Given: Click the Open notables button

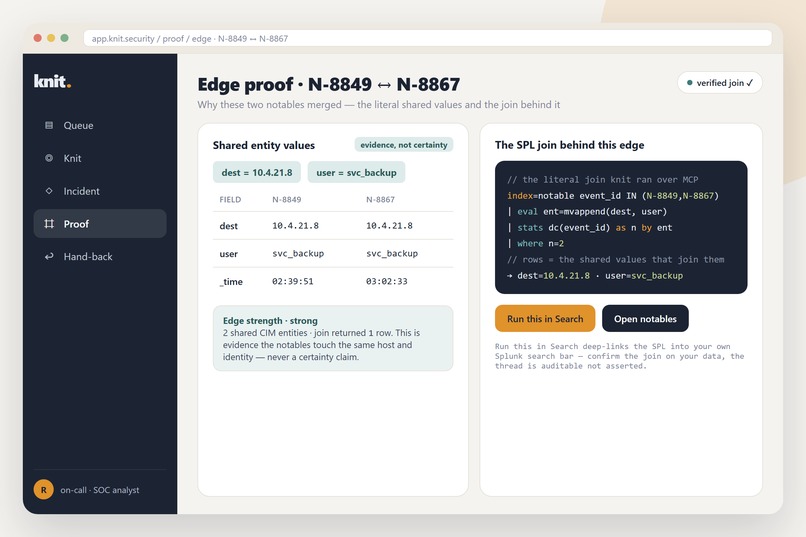Looking at the screenshot, I should (645, 319).
